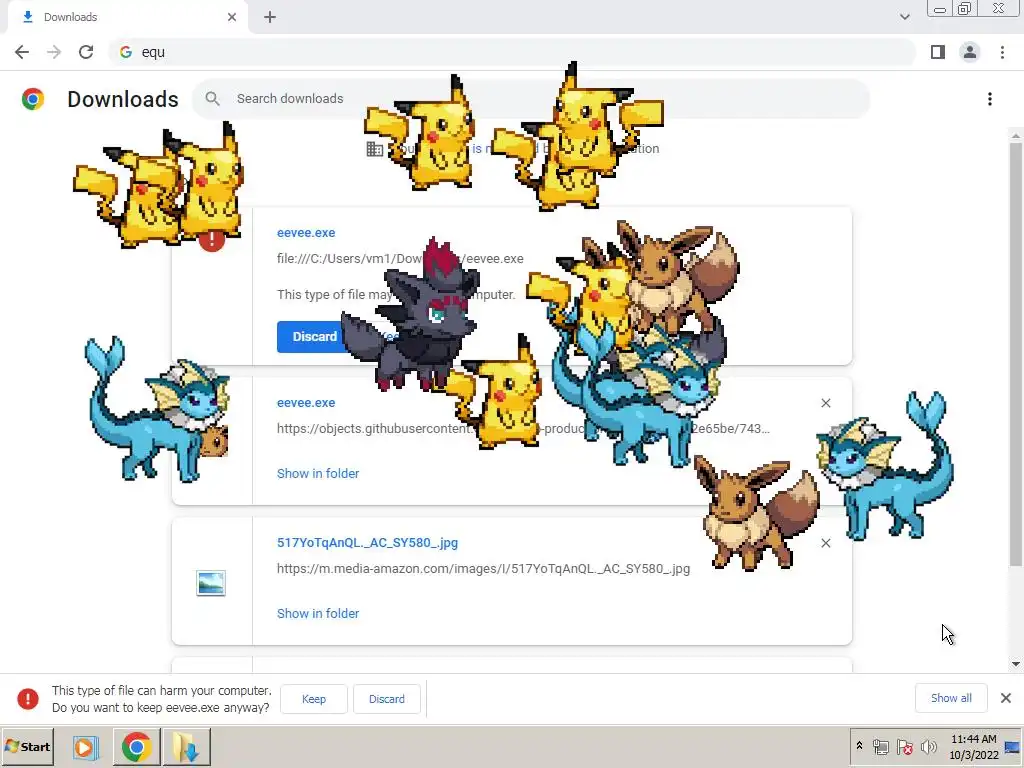This screenshot has height=768, width=1024.
Task: Open Windows Media Player from taskbar
Action: click(x=85, y=746)
